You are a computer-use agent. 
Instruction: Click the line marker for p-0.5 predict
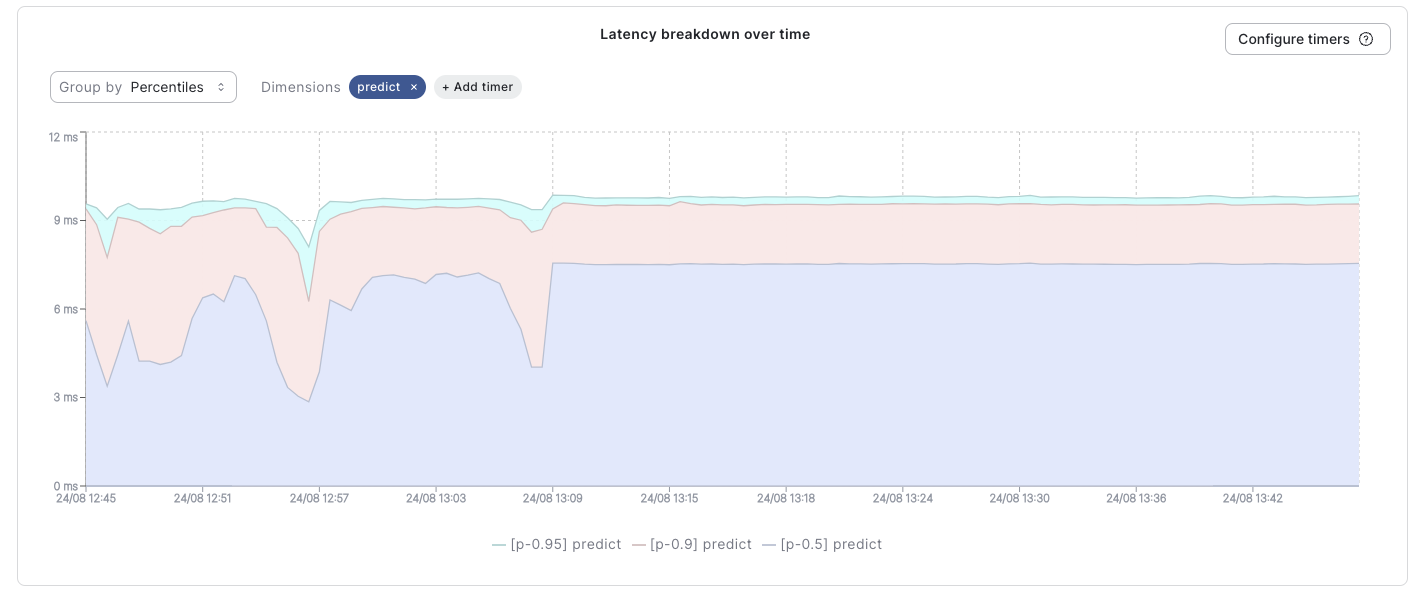click(768, 544)
